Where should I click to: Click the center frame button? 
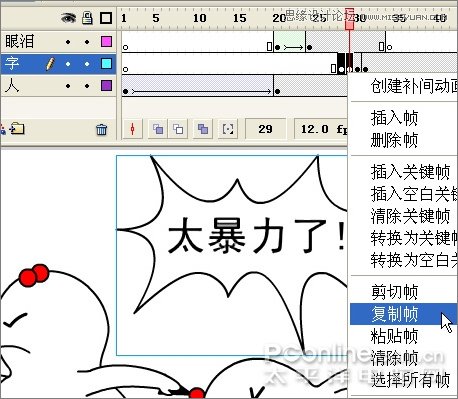coord(133,129)
